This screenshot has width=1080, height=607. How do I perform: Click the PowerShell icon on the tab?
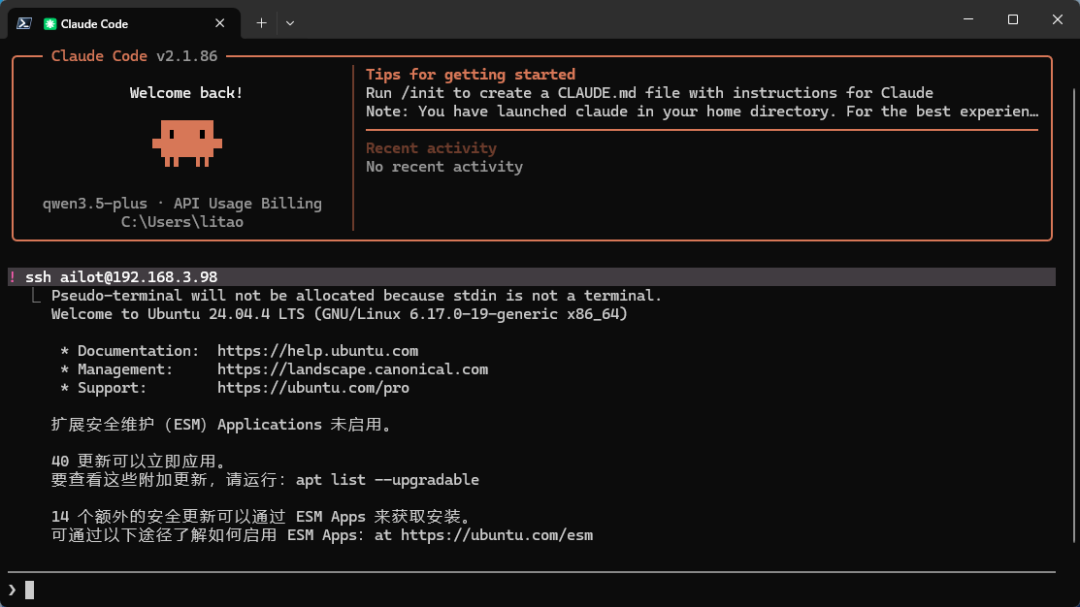pyautogui.click(x=24, y=23)
